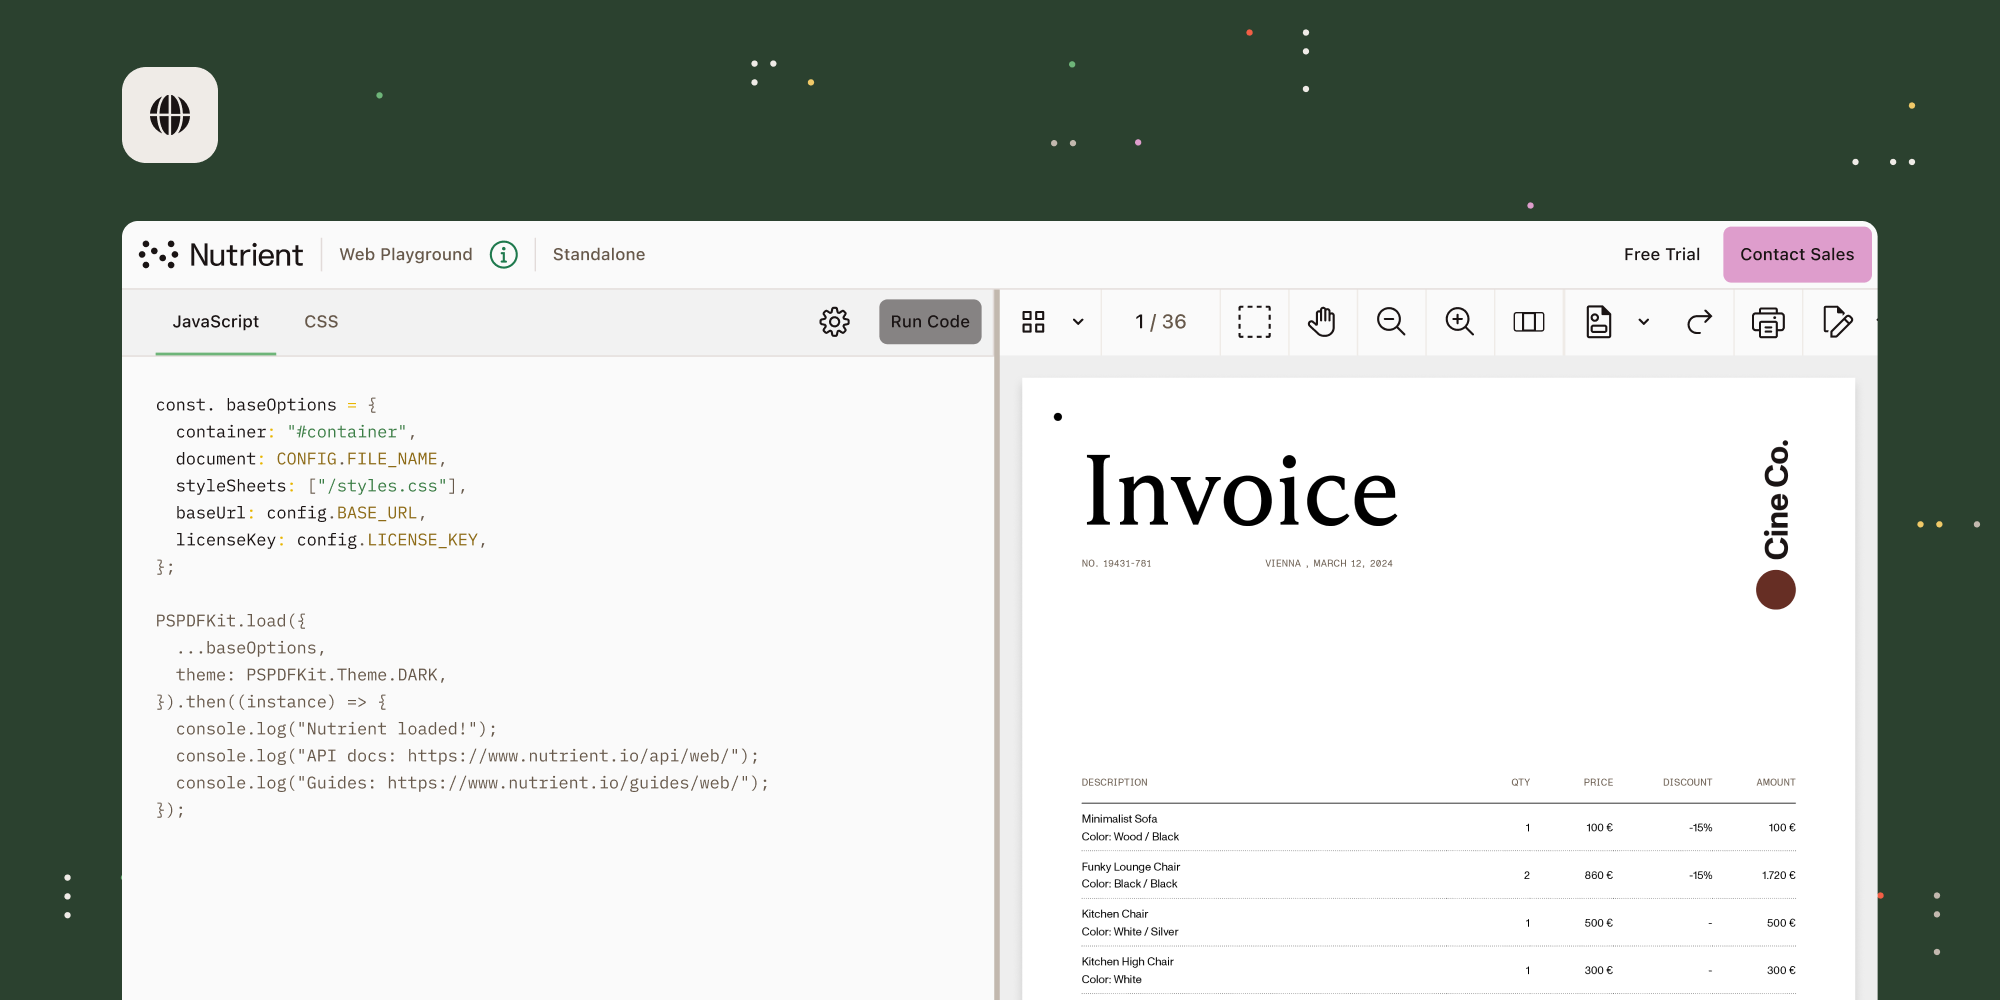The width and height of the screenshot is (2000, 1000).
Task: Select the JavaScript tab
Action: tap(215, 322)
